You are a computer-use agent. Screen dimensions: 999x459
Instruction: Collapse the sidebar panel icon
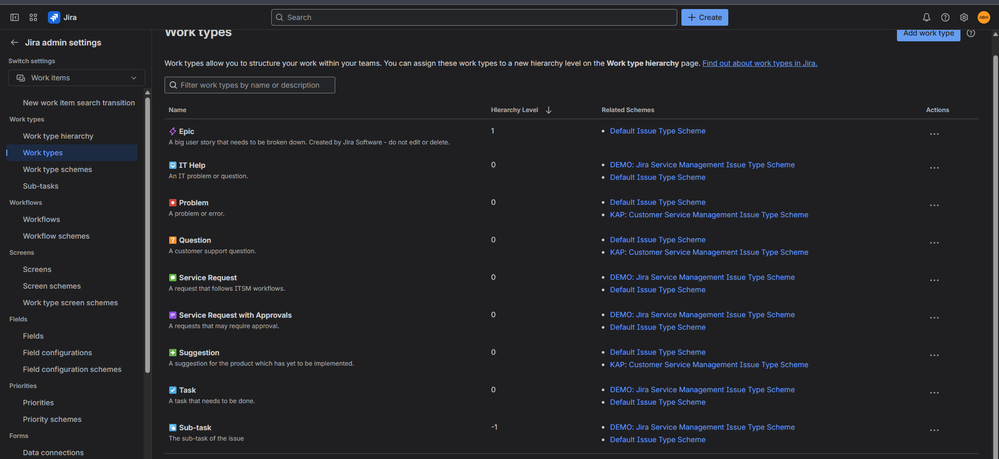coord(15,17)
